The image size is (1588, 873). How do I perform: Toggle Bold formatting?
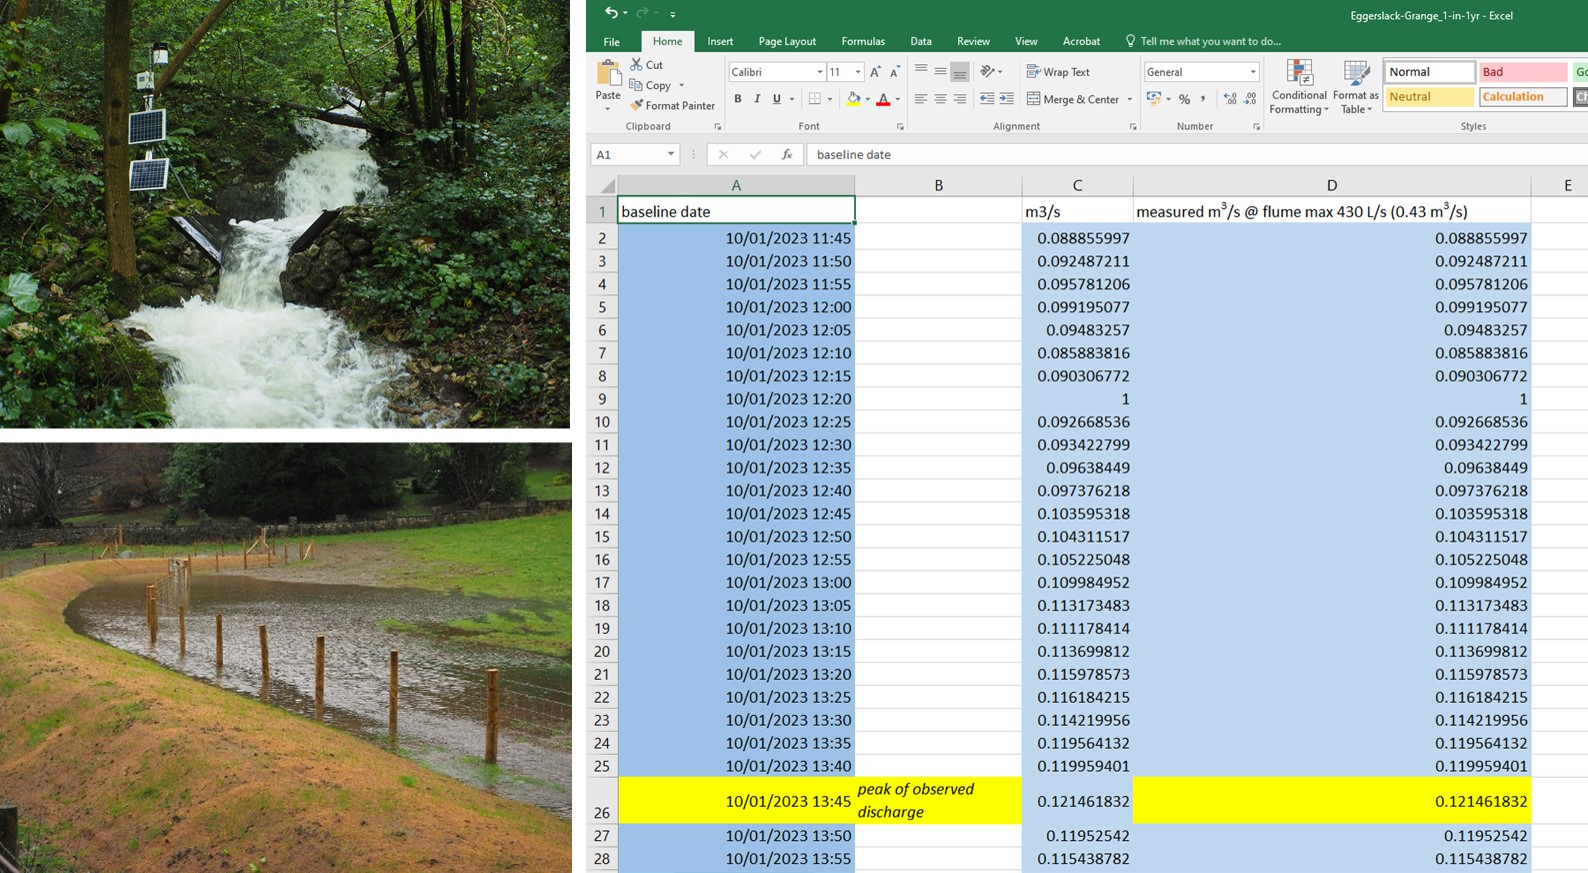pos(738,99)
